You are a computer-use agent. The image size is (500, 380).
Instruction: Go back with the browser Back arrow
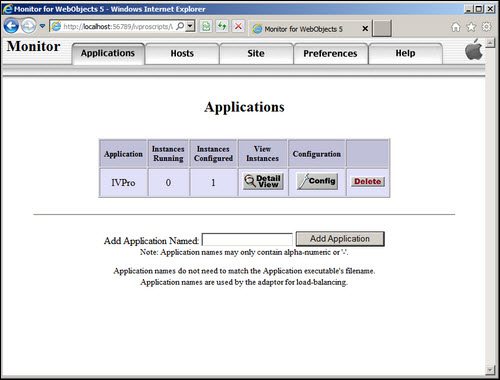point(11,26)
